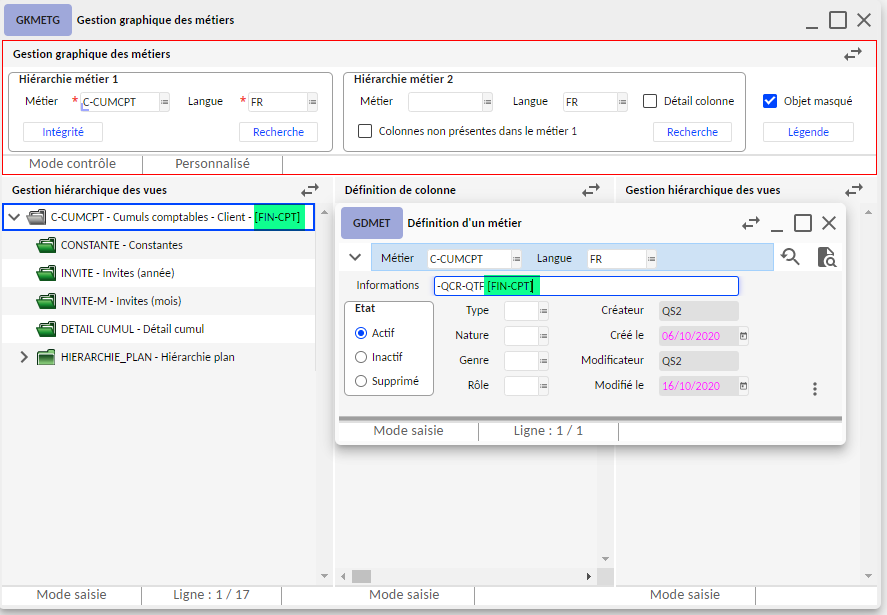Image resolution: width=887 pixels, height=615 pixels.
Task: Click the Légende button
Action: (x=808, y=132)
